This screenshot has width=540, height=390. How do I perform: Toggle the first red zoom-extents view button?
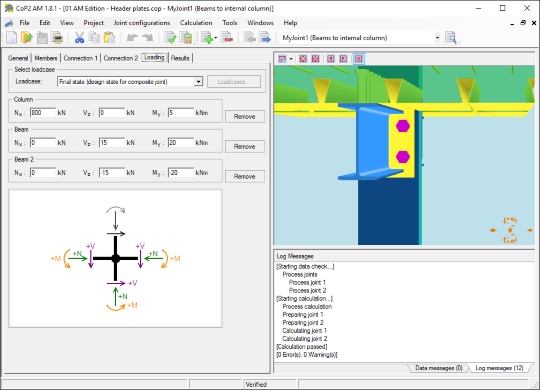303,59
